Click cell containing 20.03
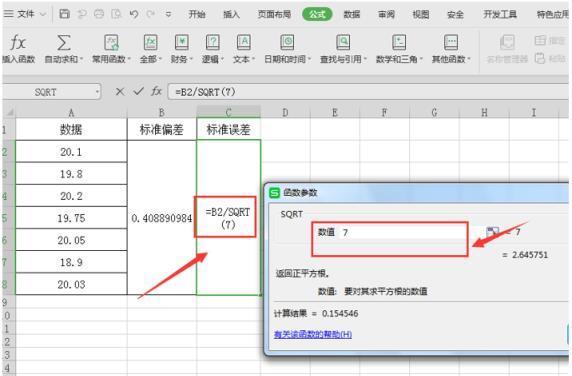The image size is (572, 376). [x=71, y=284]
